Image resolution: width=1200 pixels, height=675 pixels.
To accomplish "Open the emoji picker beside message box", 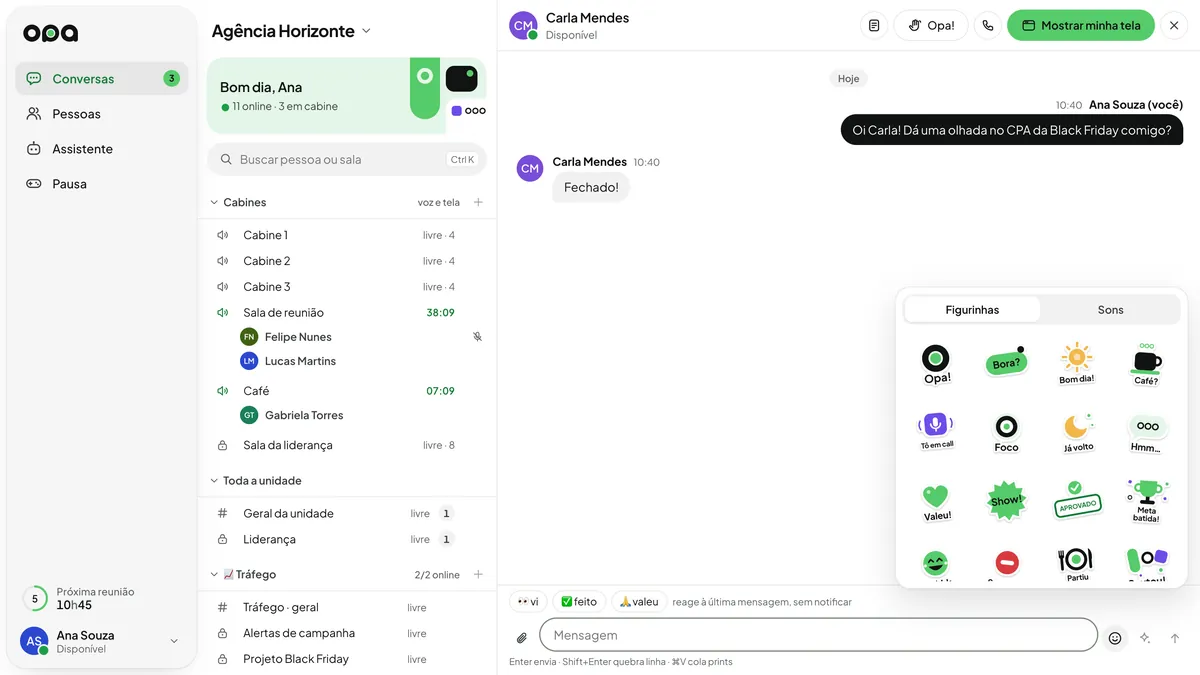I will 1115,638.
